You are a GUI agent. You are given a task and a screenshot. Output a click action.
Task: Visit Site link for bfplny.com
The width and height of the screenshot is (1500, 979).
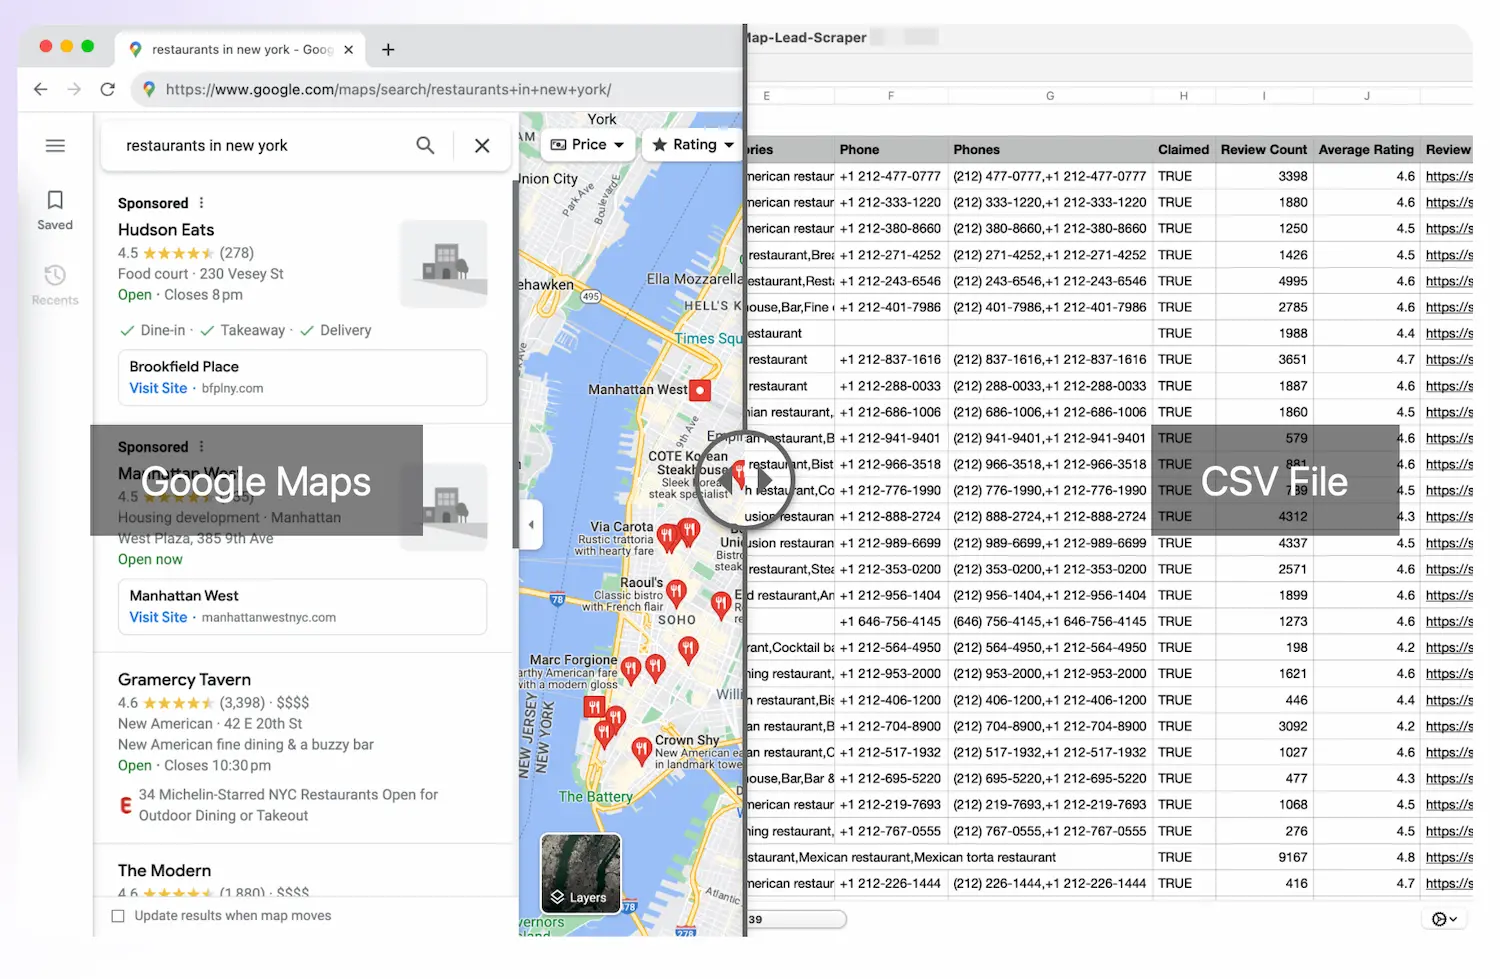(x=158, y=388)
